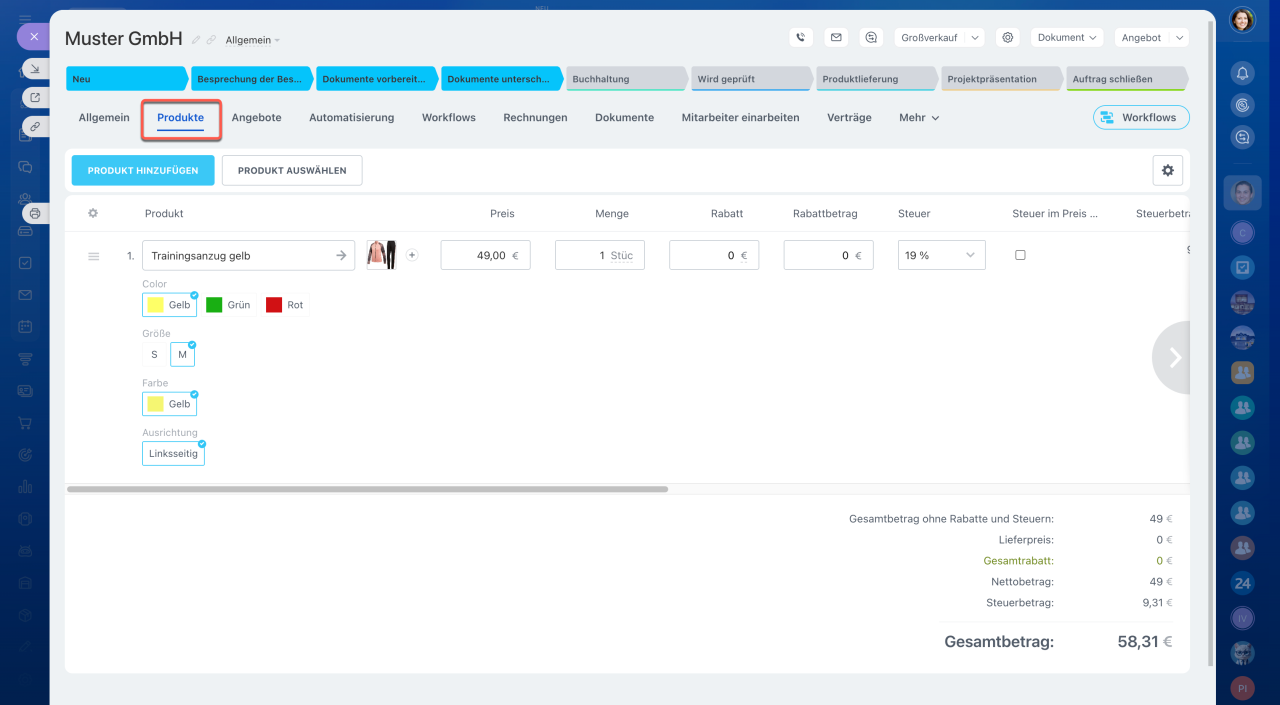1280x705 pixels.
Task: Click plus icon next to product image
Action: [x=412, y=255]
